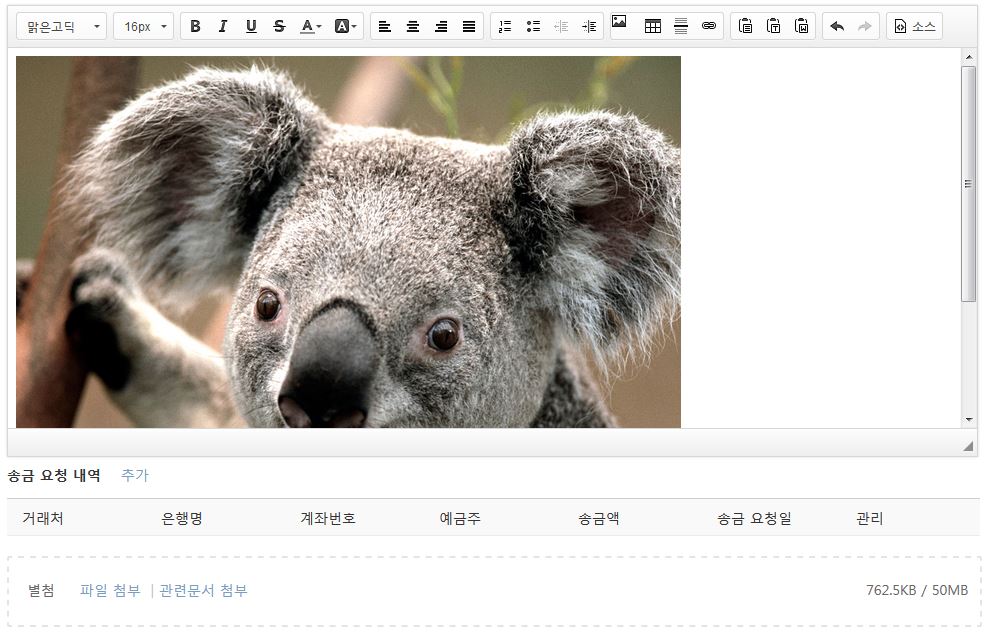The image size is (990, 633).
Task: Open the text color picker dropdown
Action: click(311, 27)
